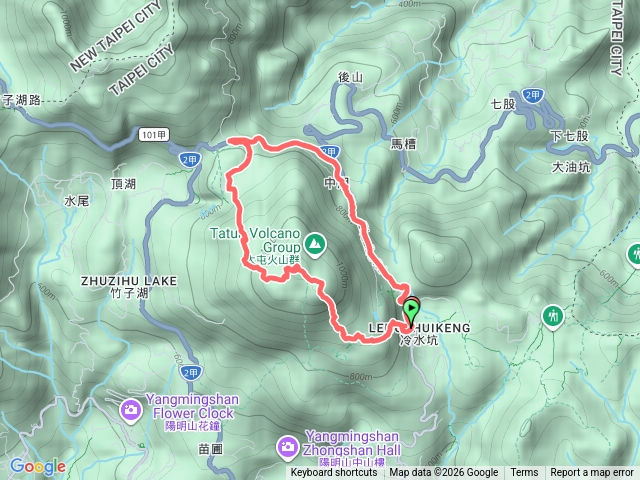
Task: Click the Yangmingshan Flower Clock camera marker
Action: [131, 410]
